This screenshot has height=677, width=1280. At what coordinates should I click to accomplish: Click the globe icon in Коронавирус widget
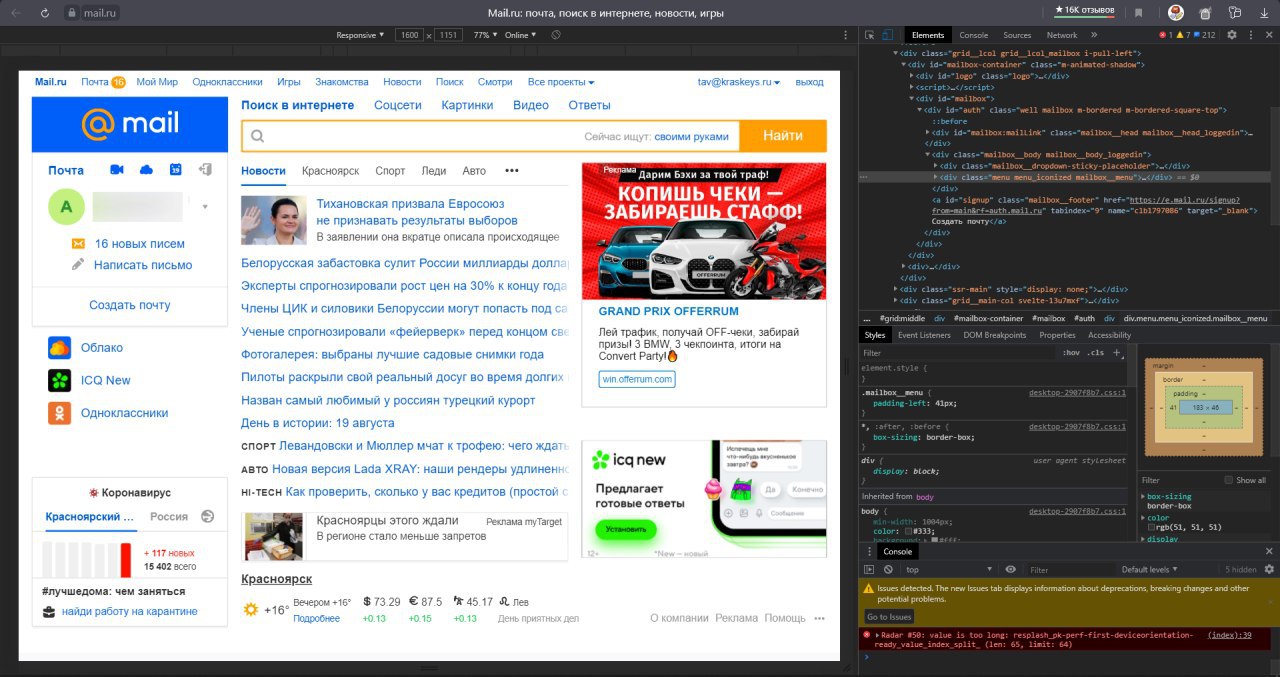pos(207,517)
